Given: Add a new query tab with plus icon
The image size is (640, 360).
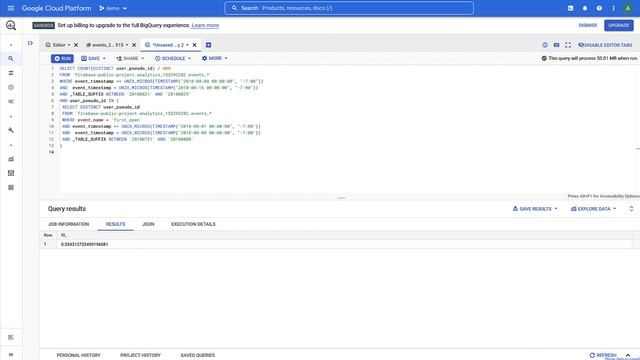Looking at the screenshot, I should 208,45.
